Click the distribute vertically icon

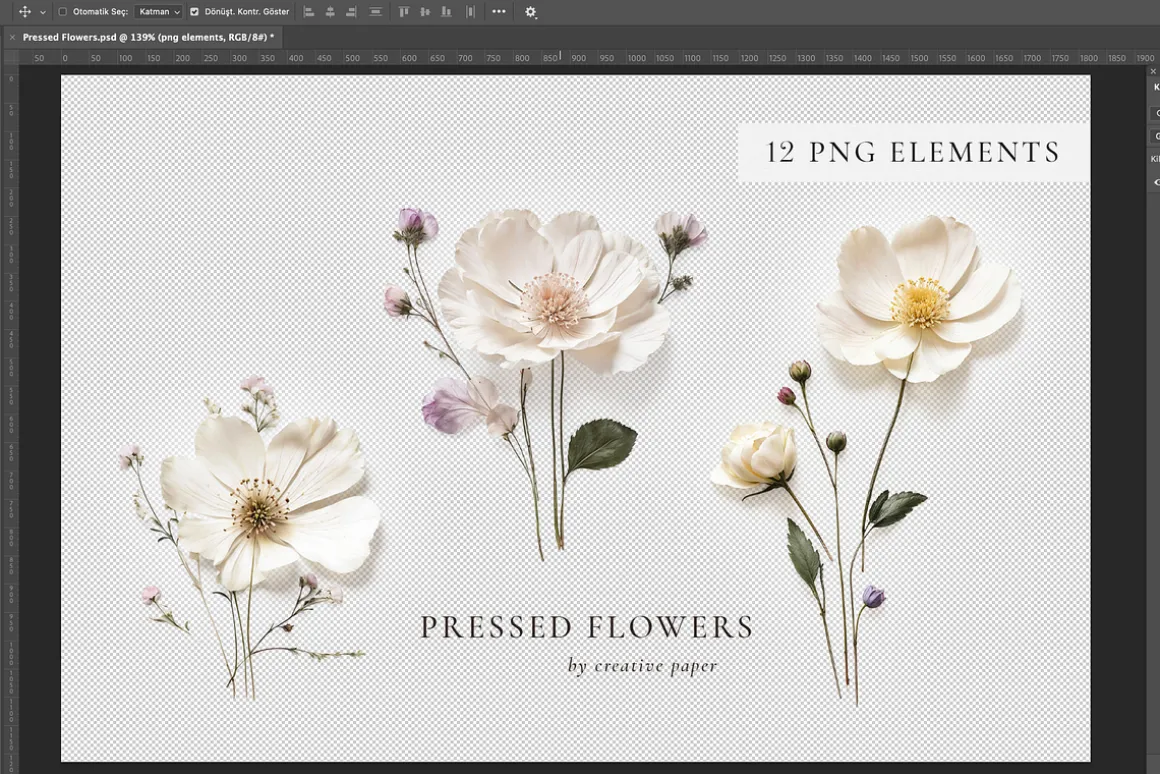[x=376, y=12]
